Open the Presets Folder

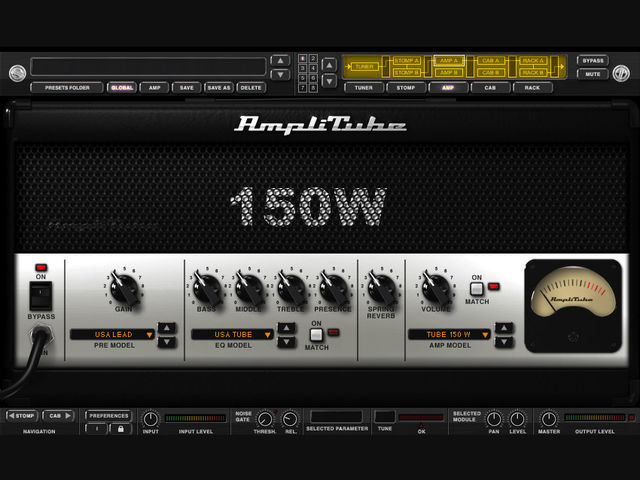pos(67,87)
